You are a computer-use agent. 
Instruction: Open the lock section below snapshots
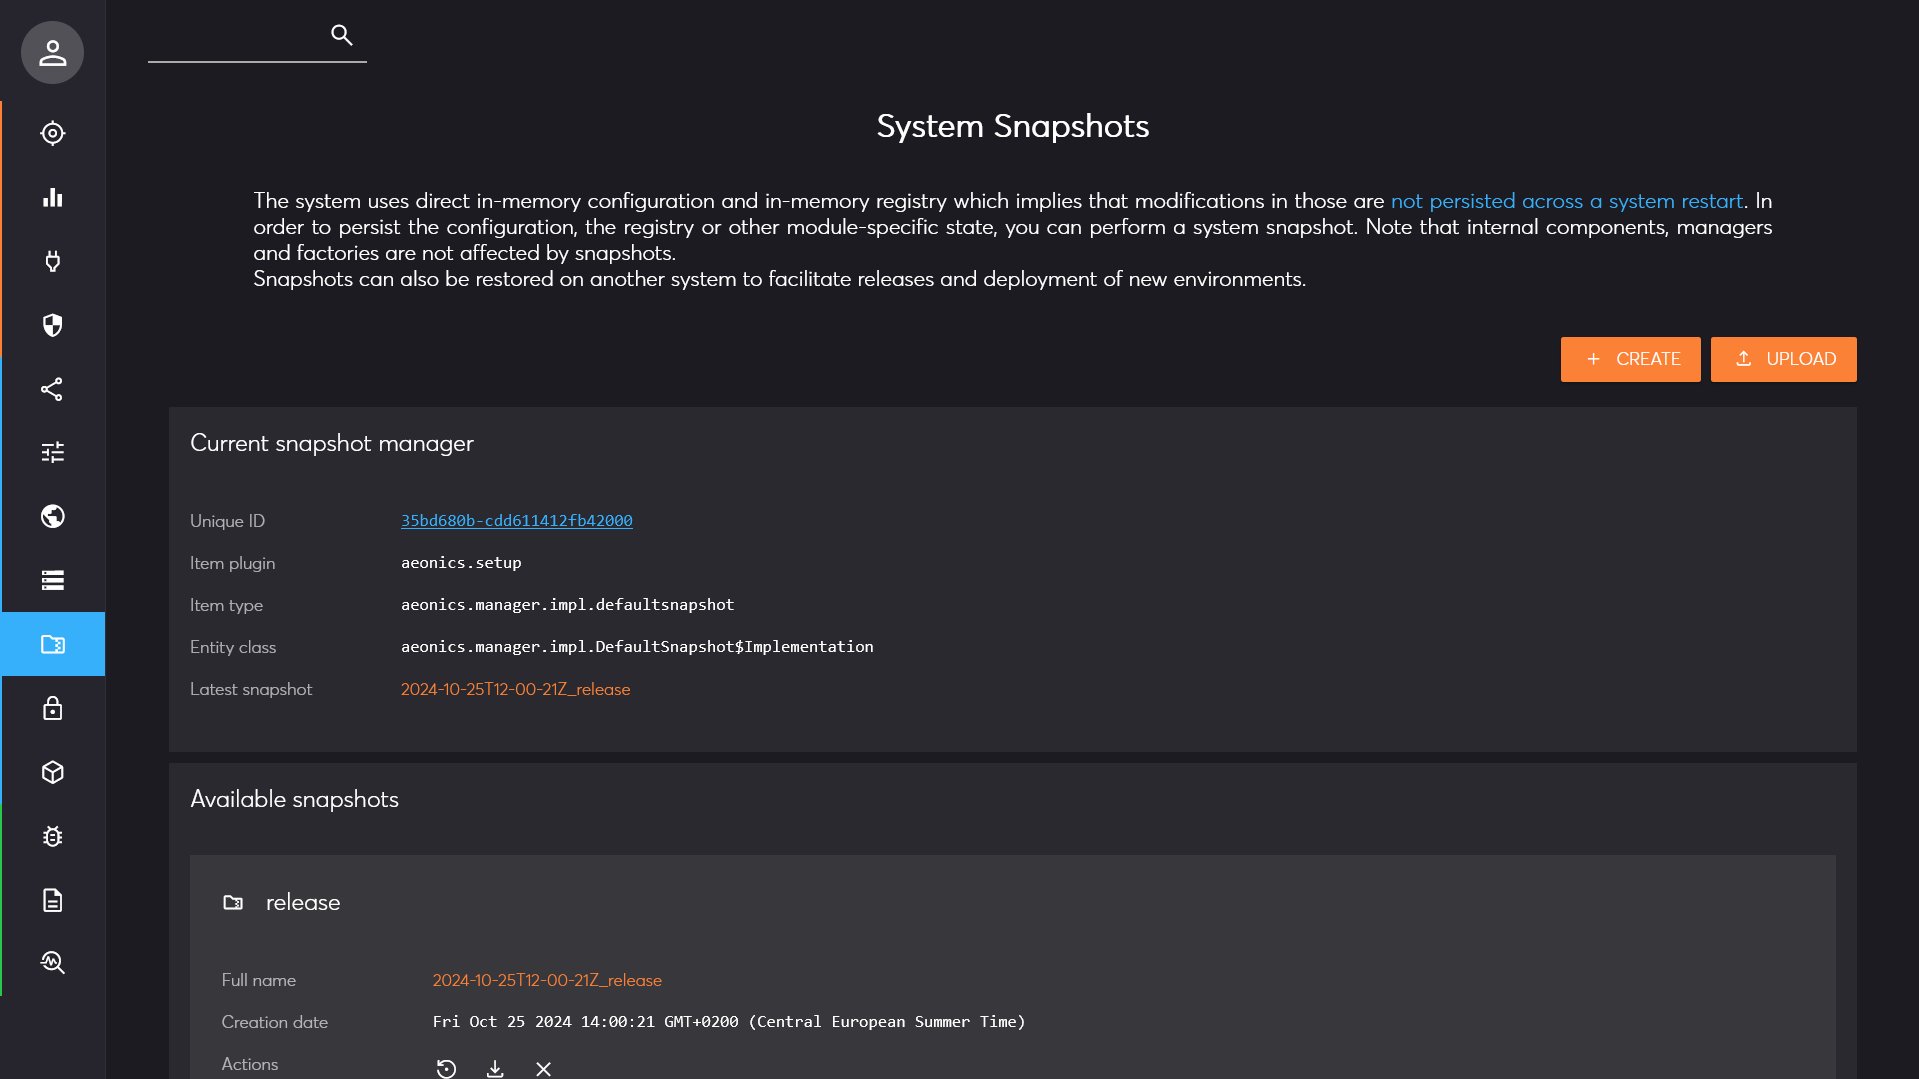click(x=52, y=708)
